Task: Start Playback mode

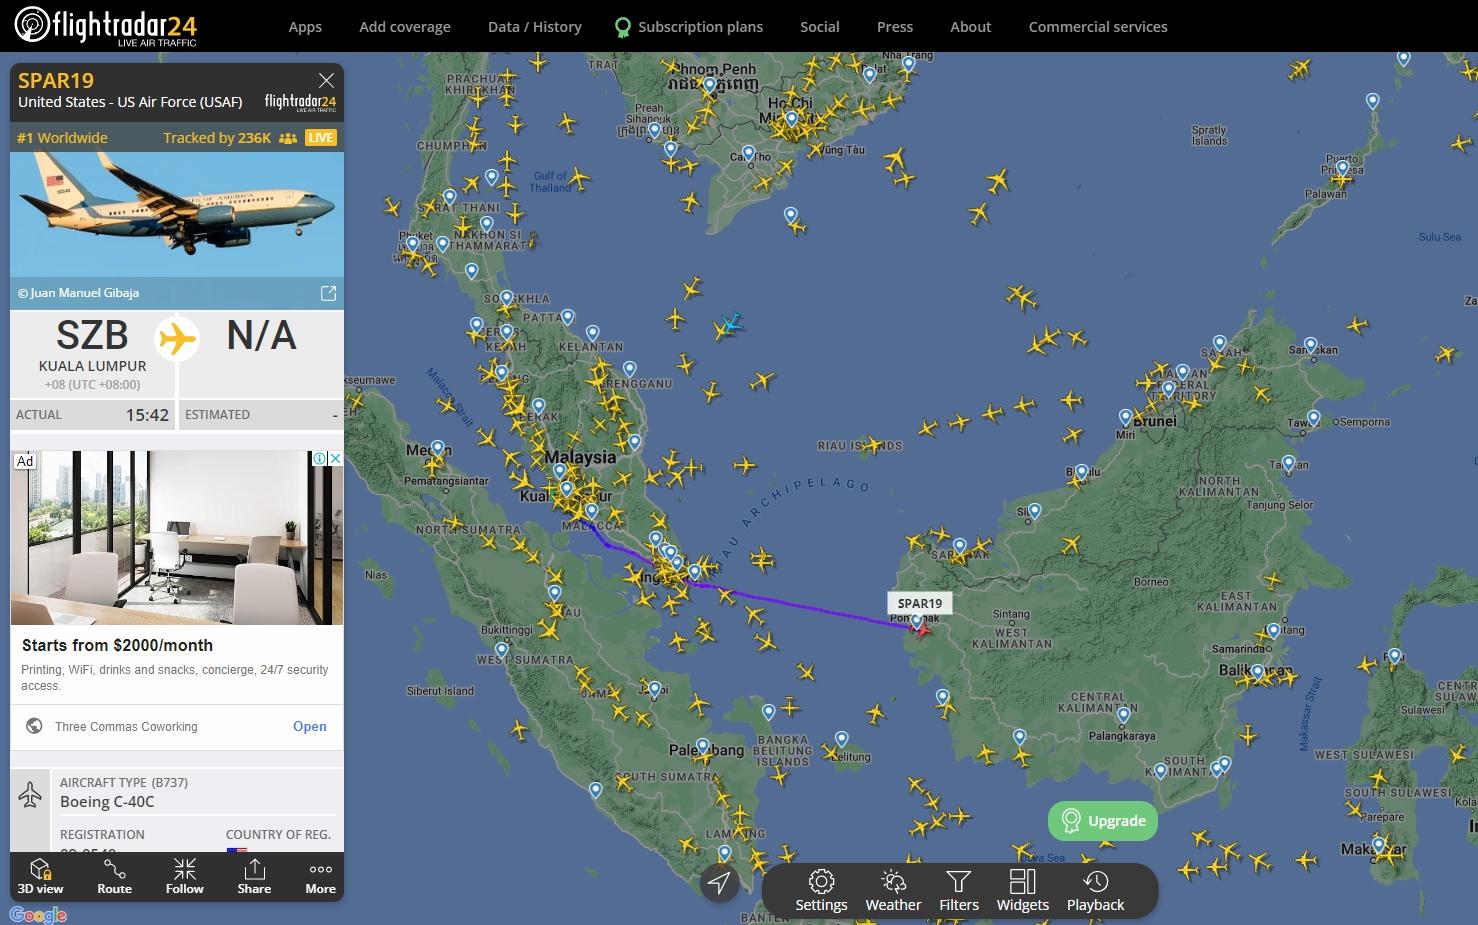Action: click(x=1095, y=890)
